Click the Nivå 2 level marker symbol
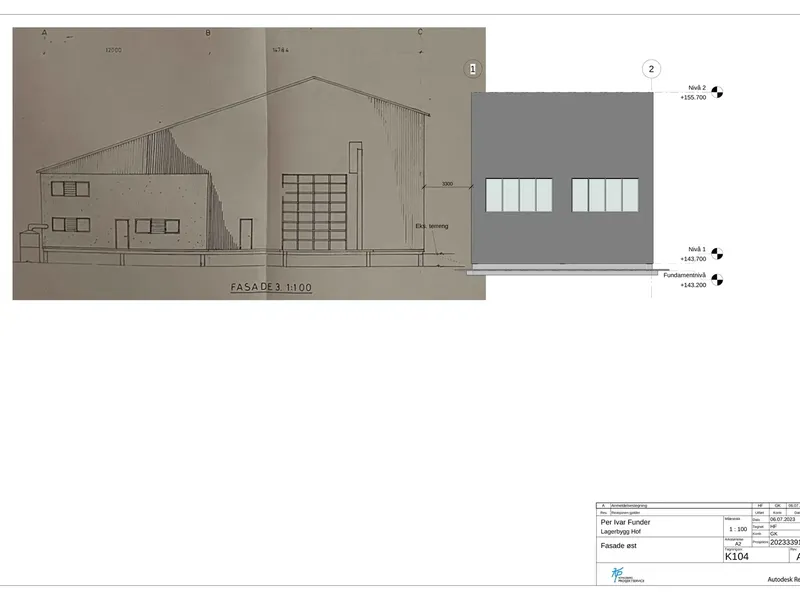The image size is (800, 600). coord(717,92)
